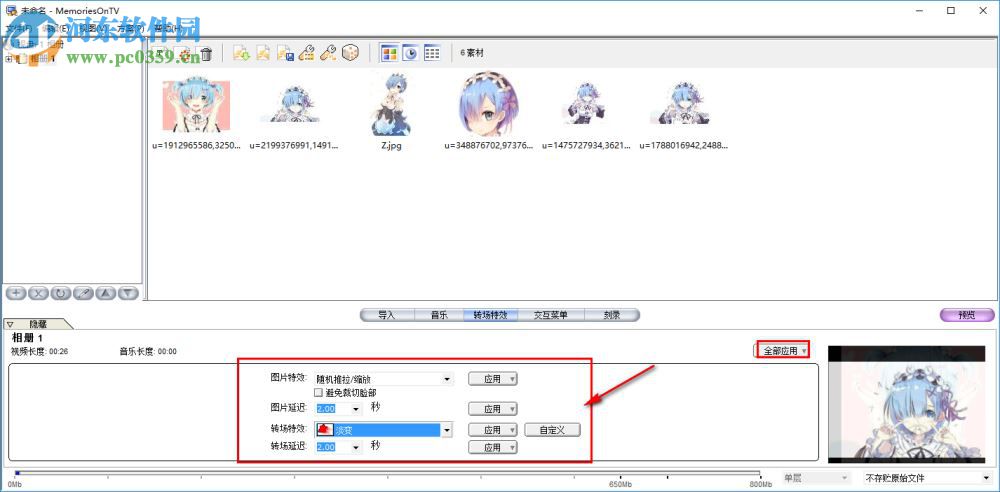
Task: Click the plus add-album round button
Action: (16, 293)
